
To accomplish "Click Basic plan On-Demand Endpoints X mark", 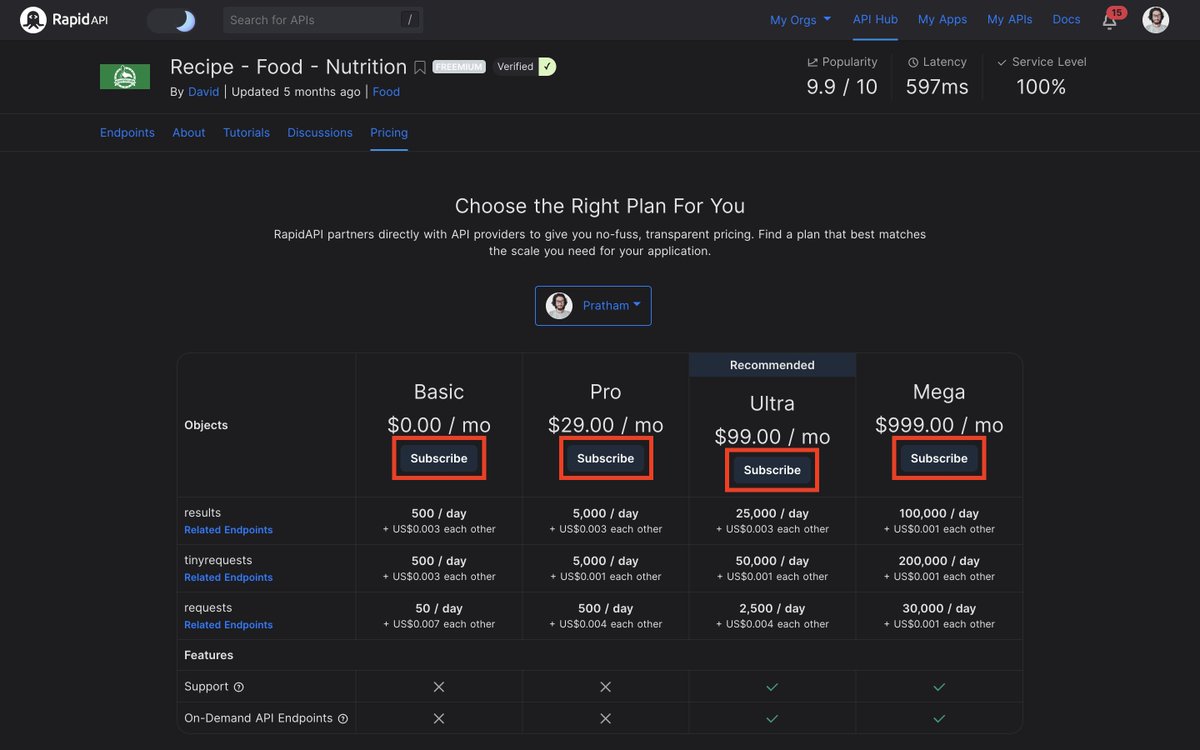I will click(439, 719).
